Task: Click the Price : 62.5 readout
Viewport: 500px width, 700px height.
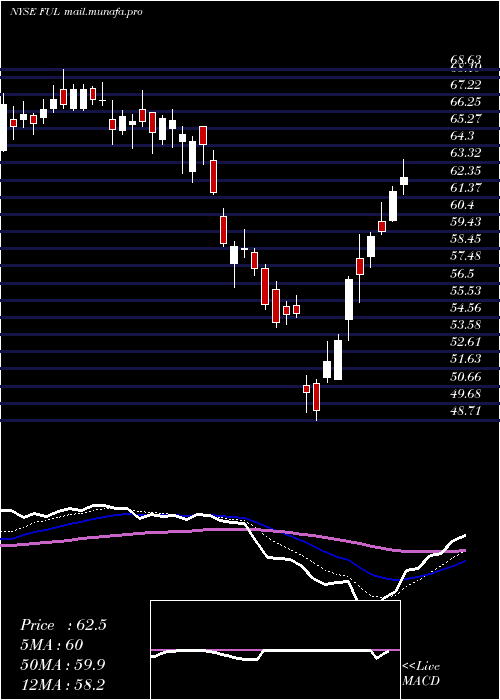Action: (x=63, y=625)
